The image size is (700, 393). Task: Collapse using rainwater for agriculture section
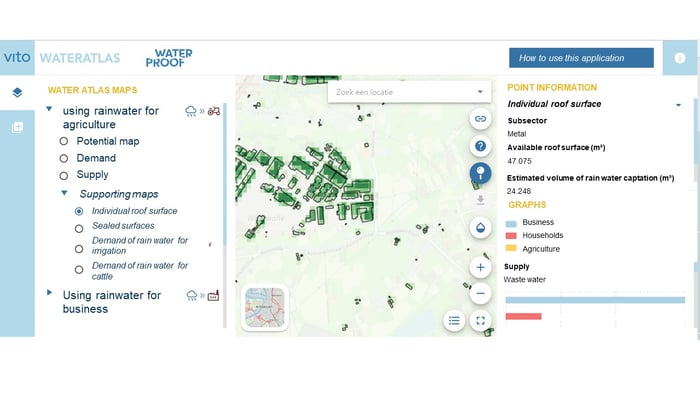click(49, 109)
